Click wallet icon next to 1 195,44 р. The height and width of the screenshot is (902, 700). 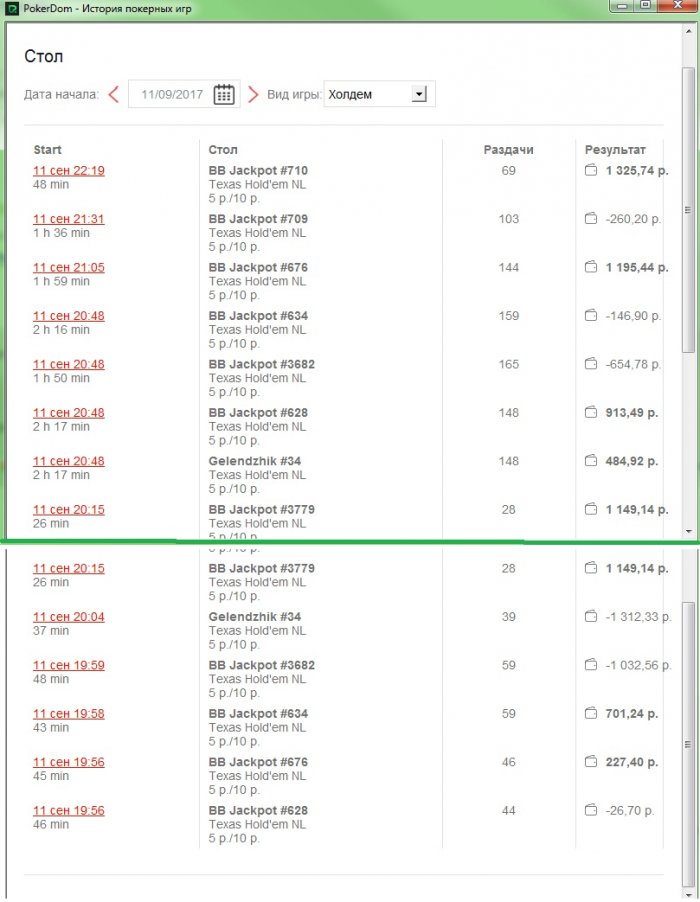tap(591, 267)
